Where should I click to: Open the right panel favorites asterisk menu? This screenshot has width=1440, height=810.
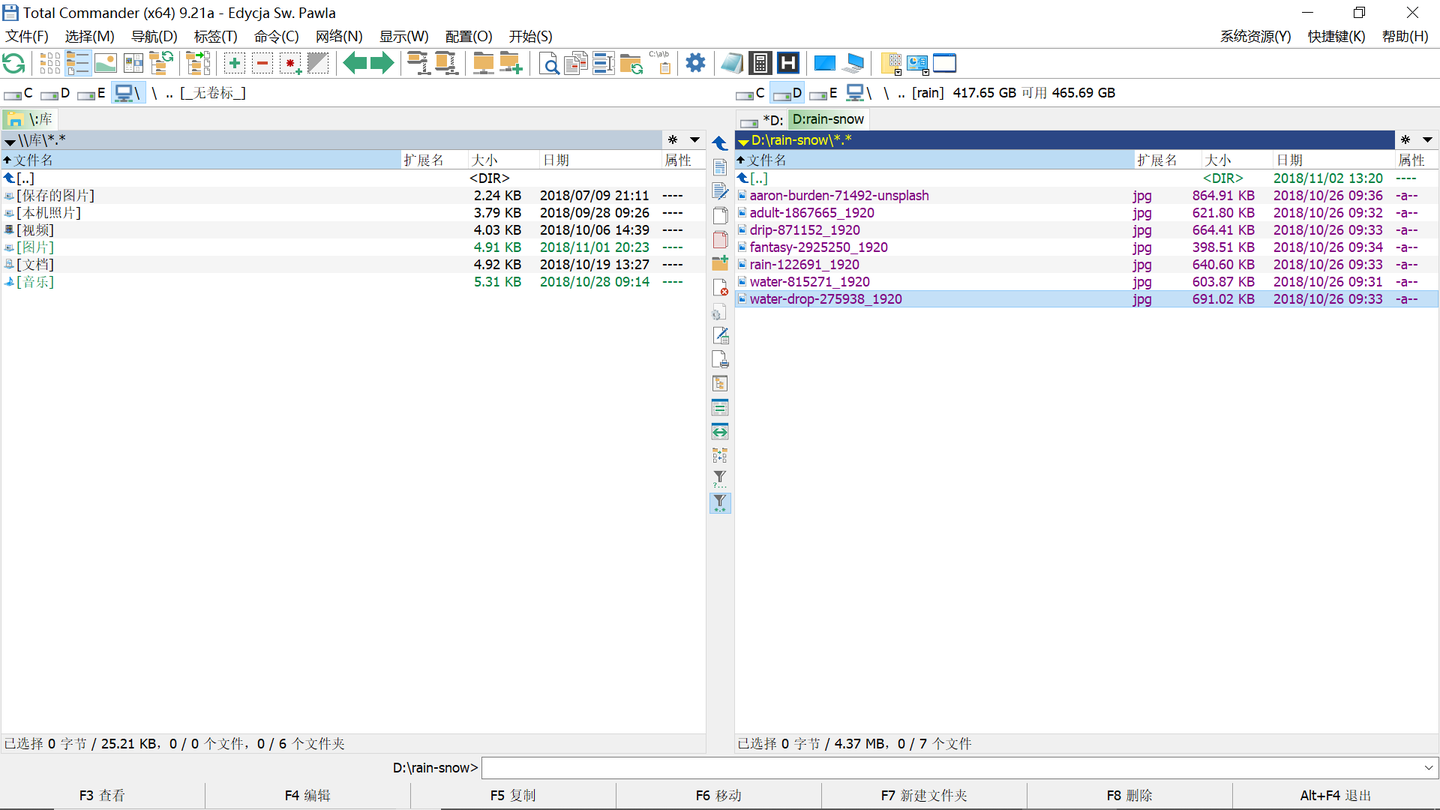[1405, 140]
